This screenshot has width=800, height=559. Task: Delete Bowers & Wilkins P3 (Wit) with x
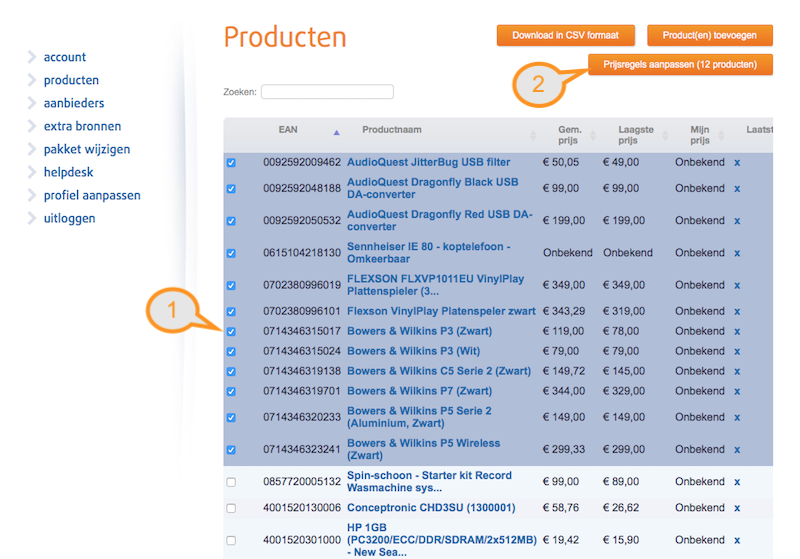(737, 351)
